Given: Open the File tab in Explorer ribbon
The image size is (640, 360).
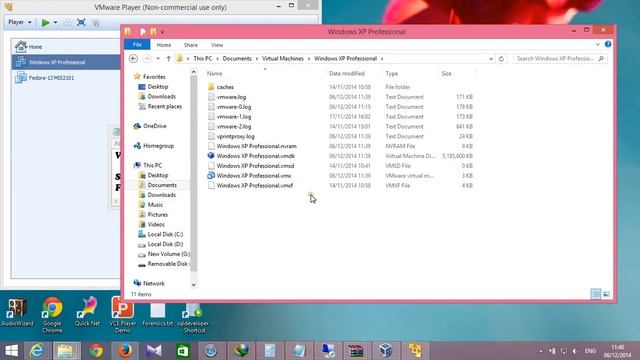Looking at the screenshot, I should click(137, 44).
